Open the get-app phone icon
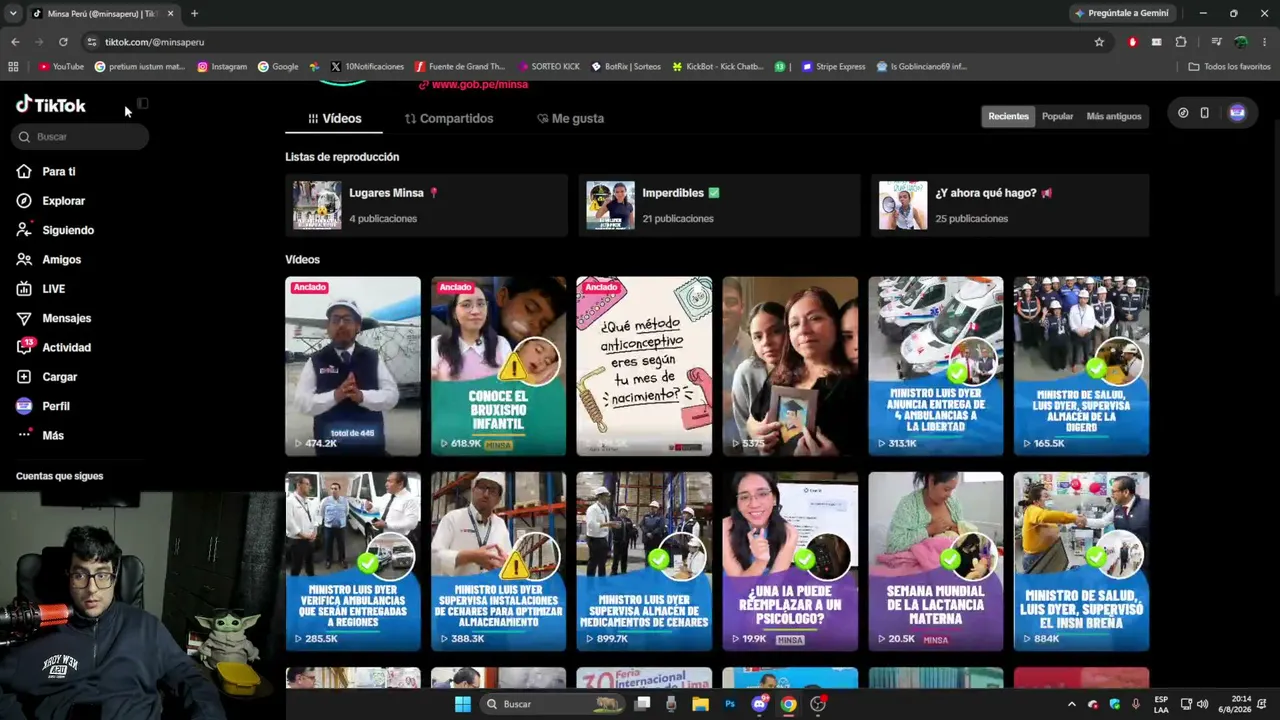1280x720 pixels. [1204, 113]
